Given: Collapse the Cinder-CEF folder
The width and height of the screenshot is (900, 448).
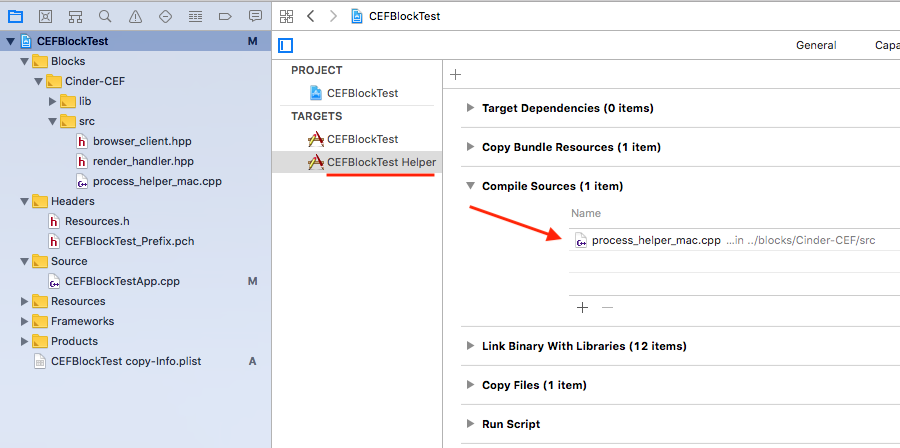Looking at the screenshot, I should point(38,81).
